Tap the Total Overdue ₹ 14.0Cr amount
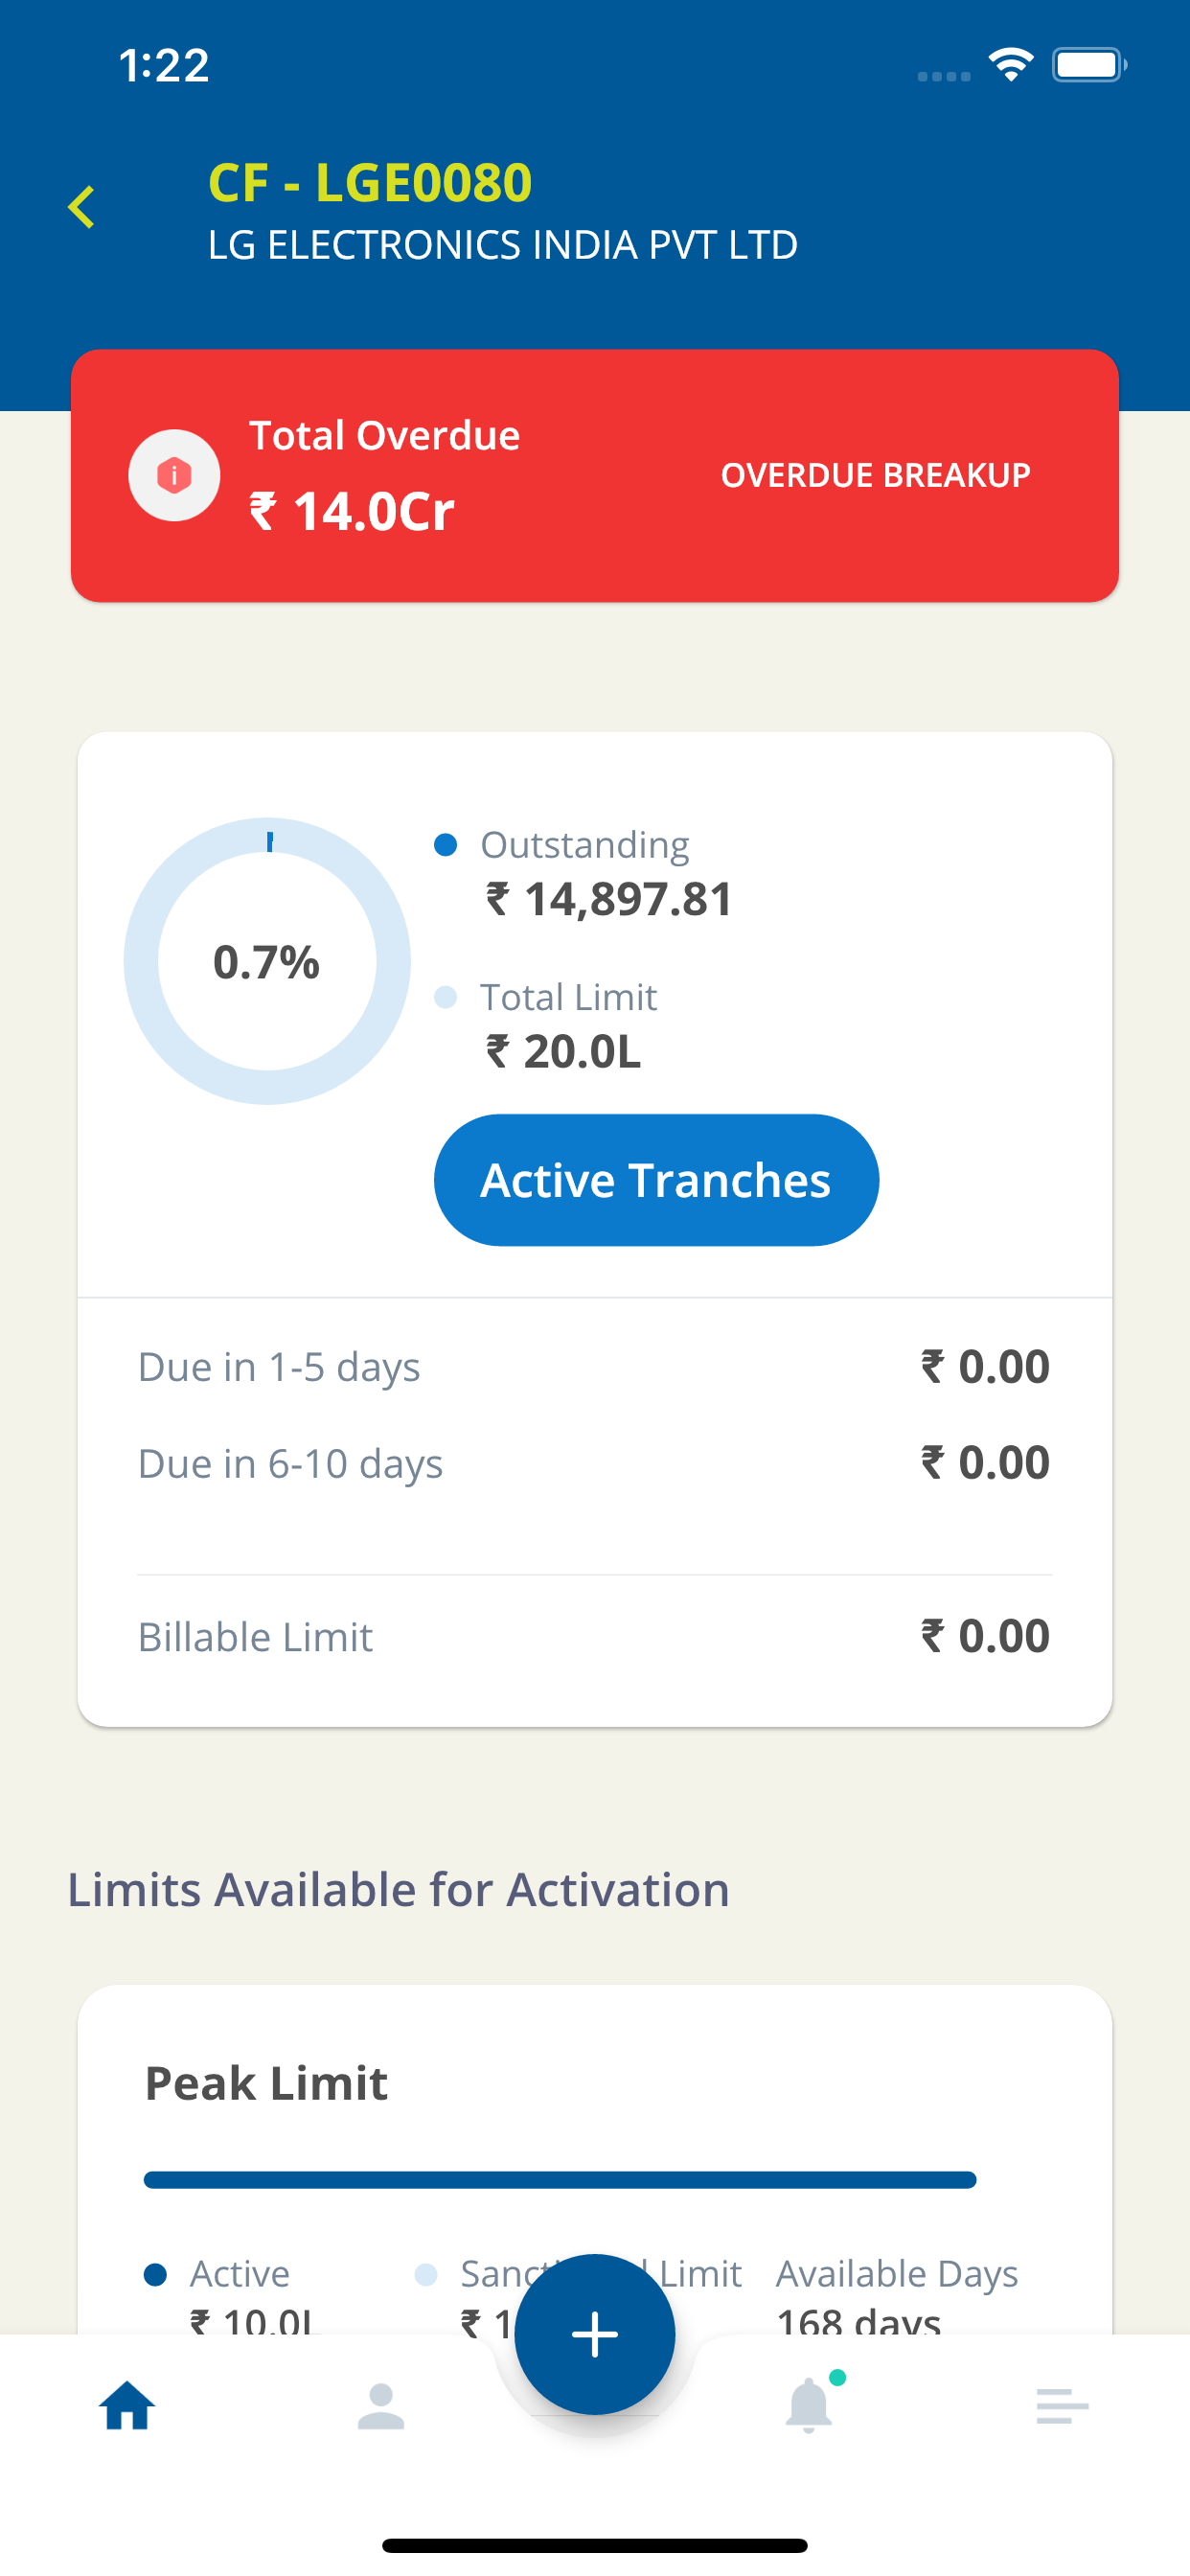Image resolution: width=1190 pixels, height=2576 pixels. [352, 511]
